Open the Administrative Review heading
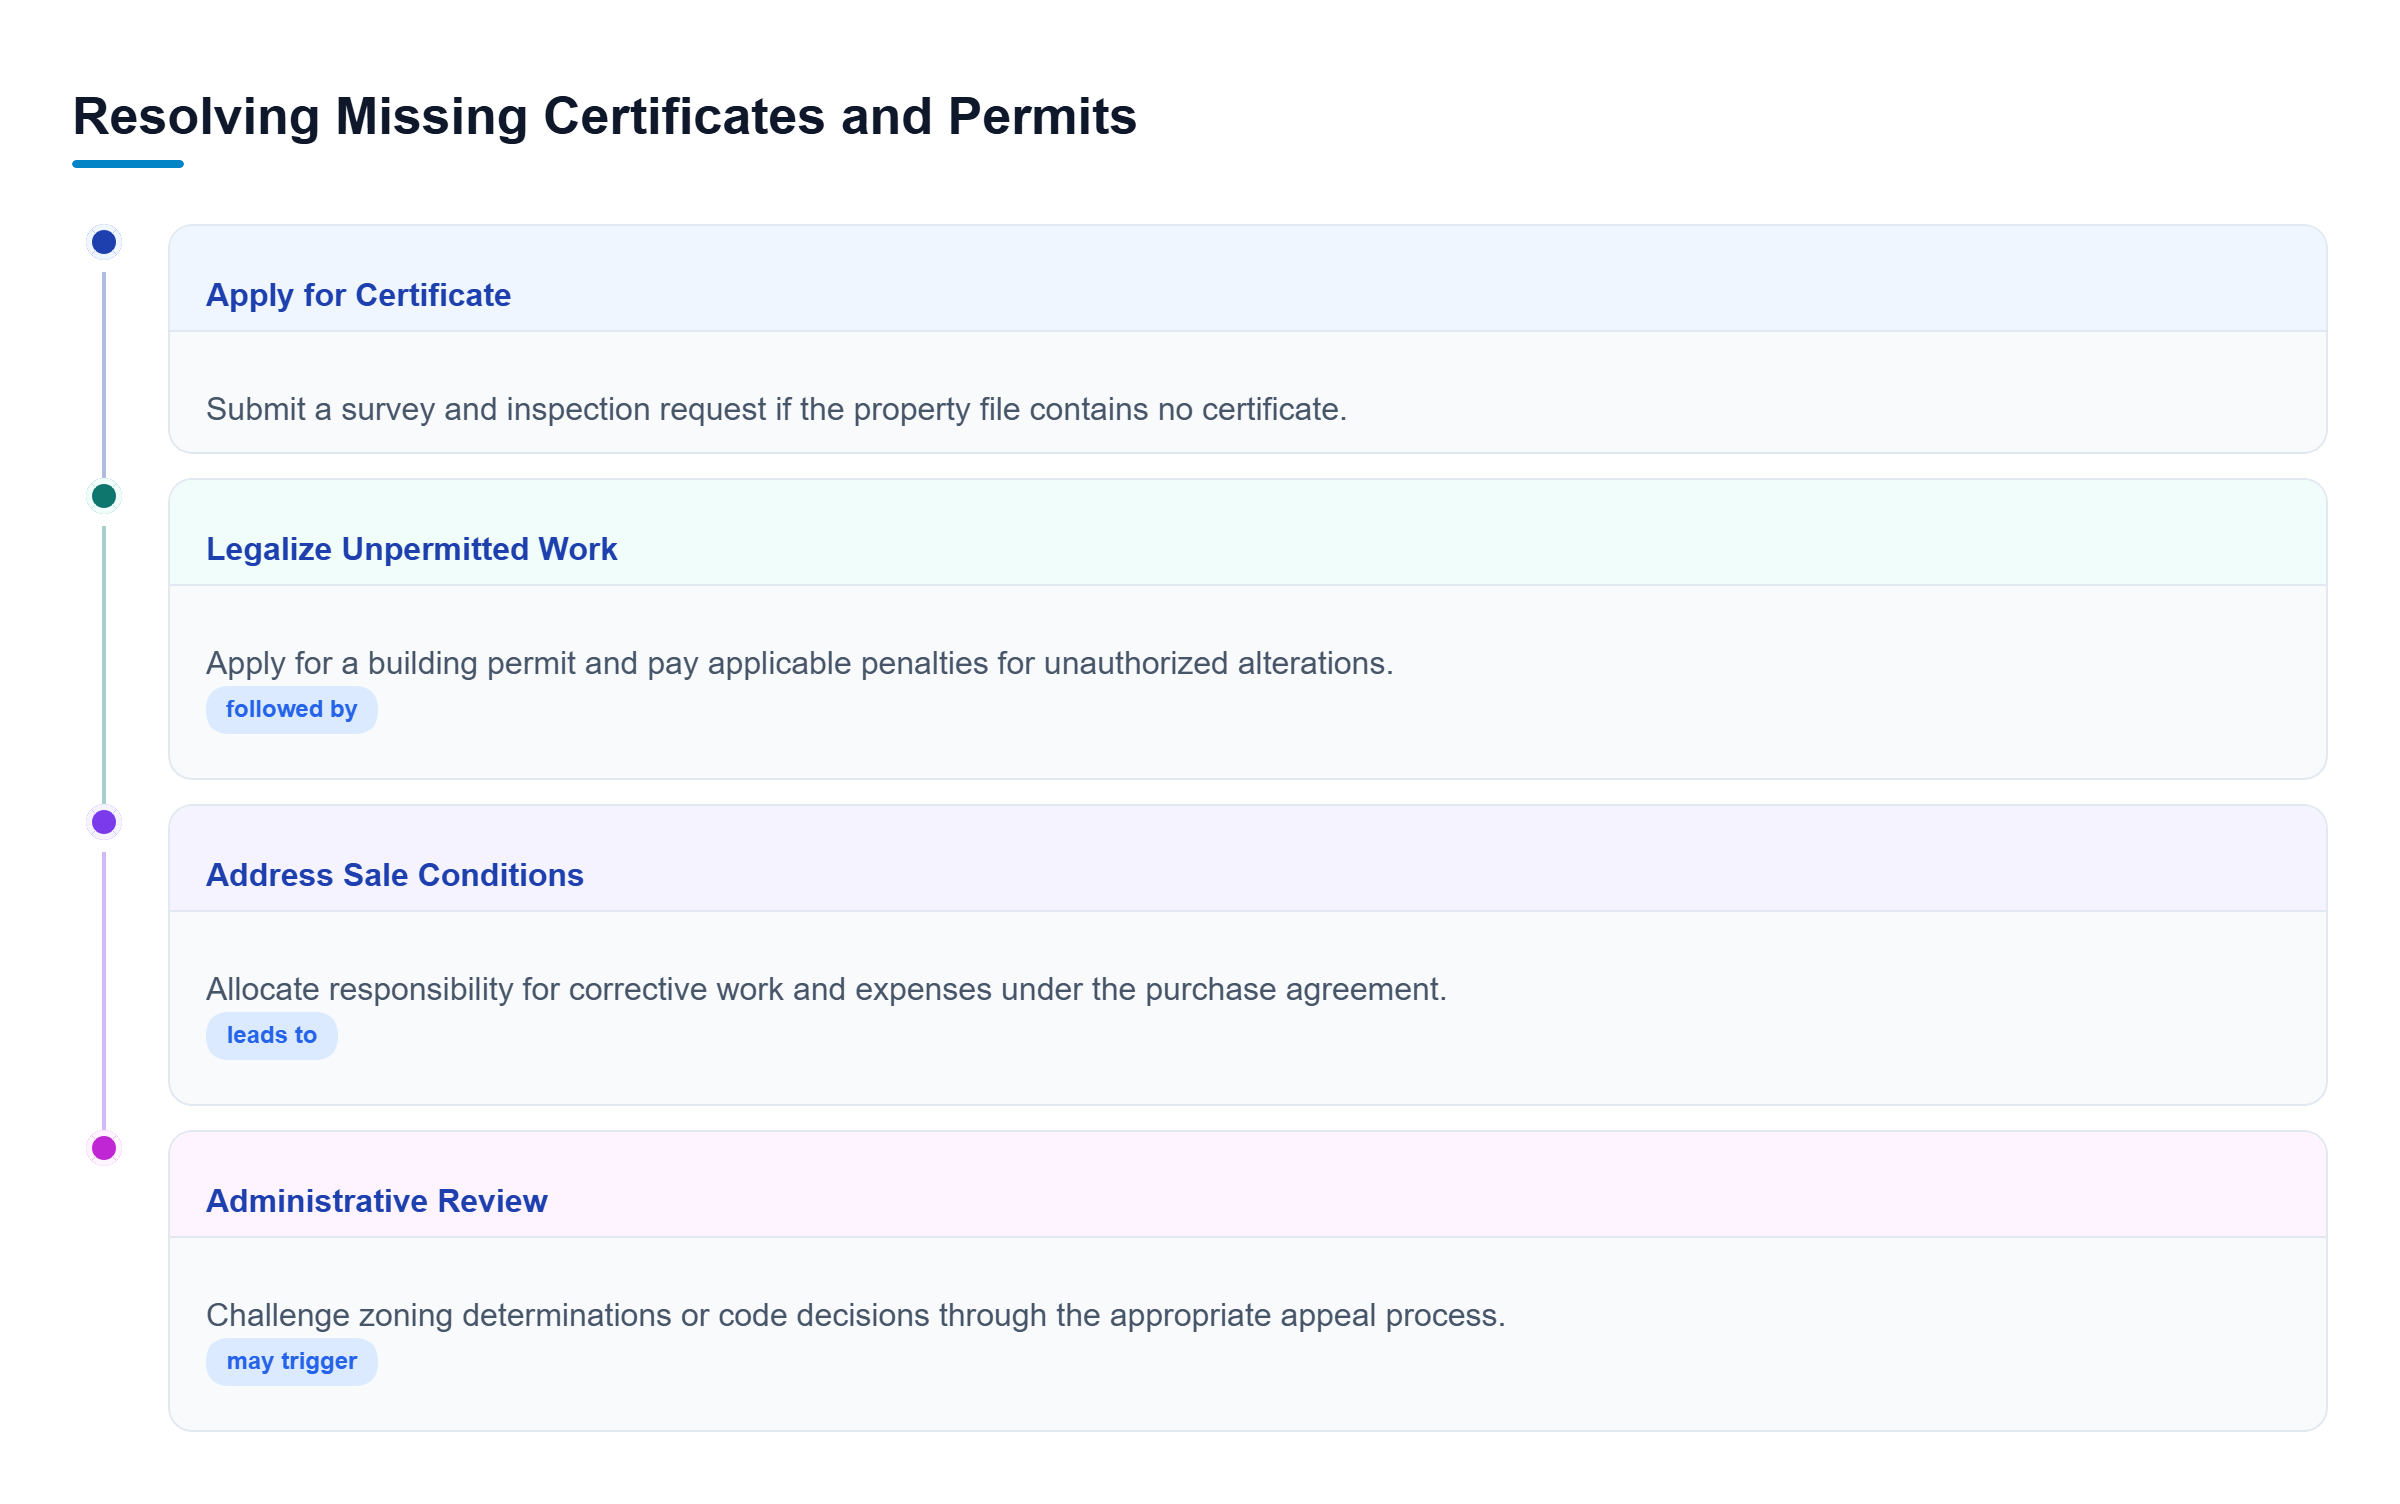Viewport: 2400px width, 1504px height. click(x=376, y=1201)
